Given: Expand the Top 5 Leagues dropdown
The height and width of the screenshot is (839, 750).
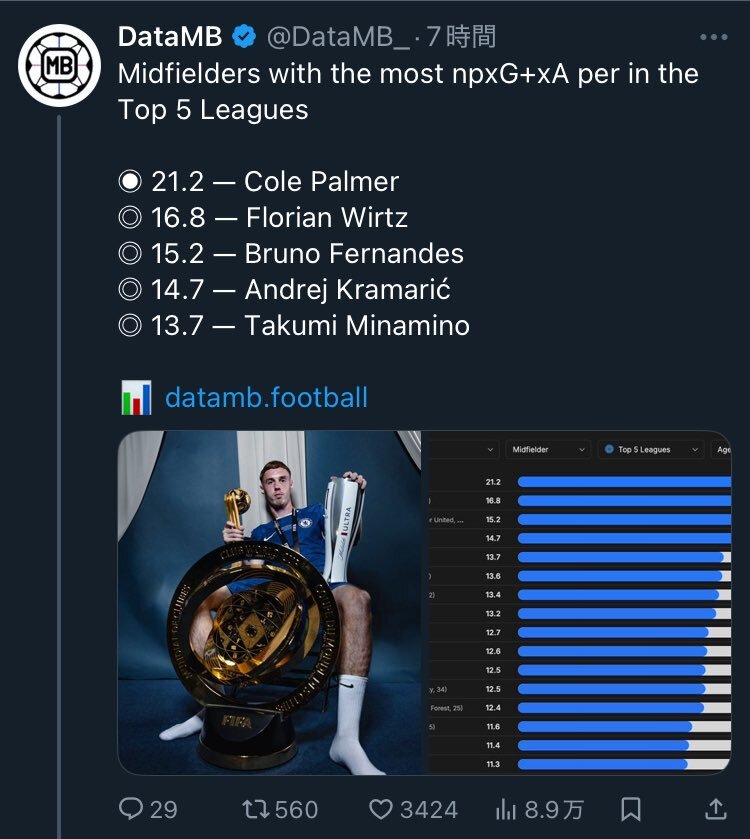Looking at the screenshot, I should coord(650,449).
